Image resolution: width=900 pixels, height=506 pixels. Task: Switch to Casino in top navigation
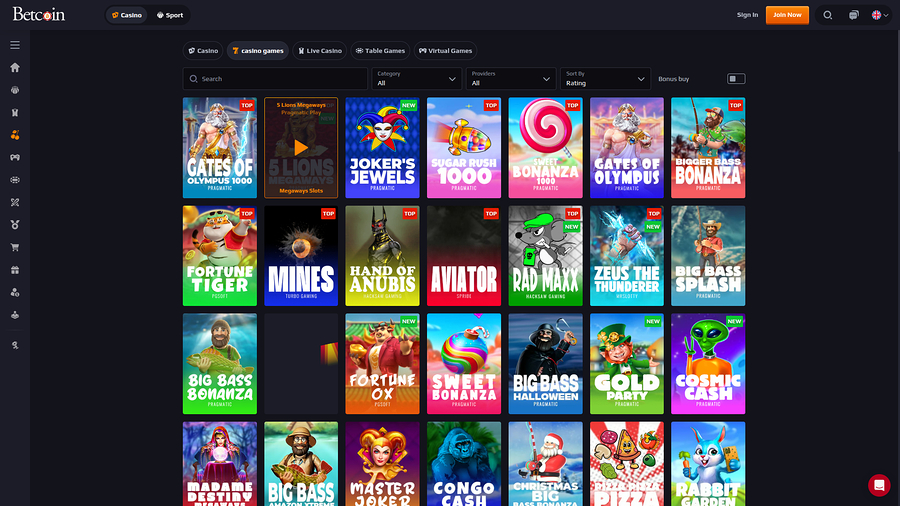click(x=127, y=15)
